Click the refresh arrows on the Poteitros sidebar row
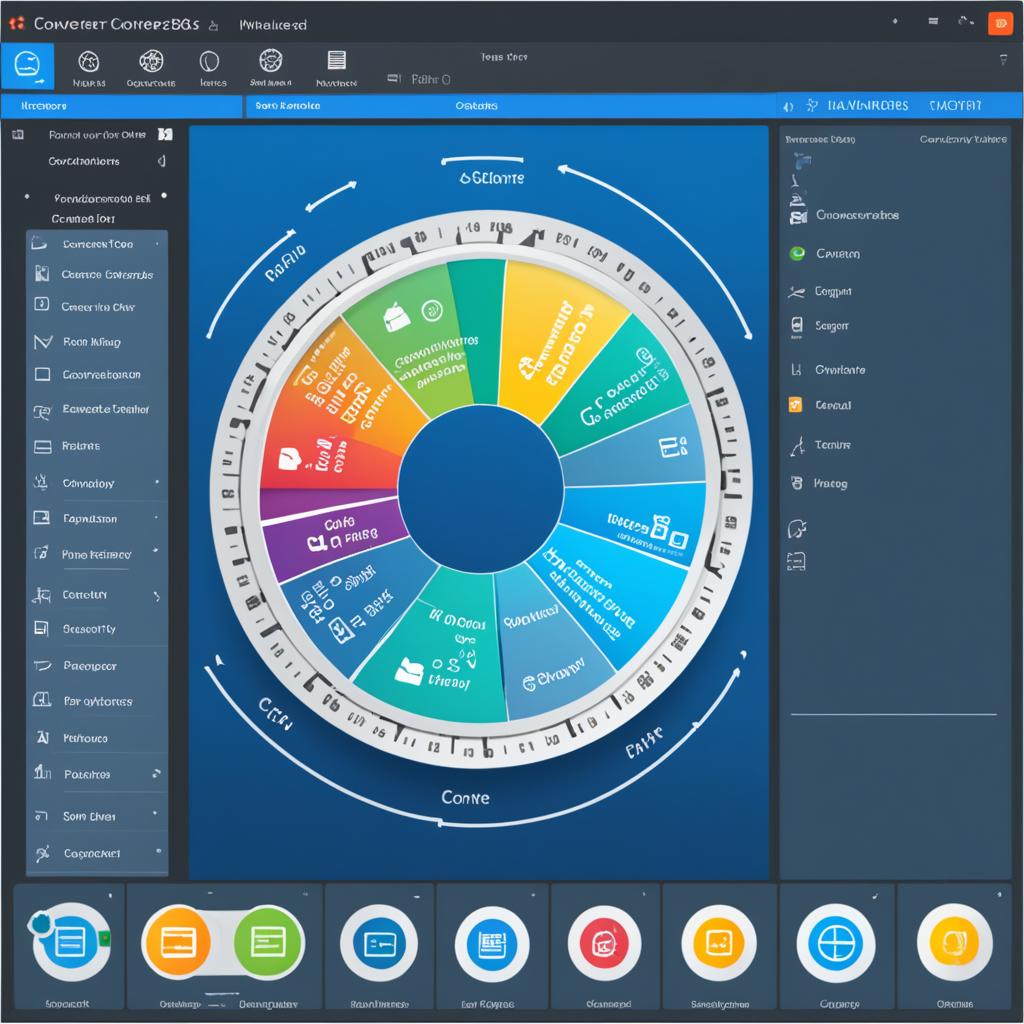The width and height of the screenshot is (1024, 1024). pos(156,774)
